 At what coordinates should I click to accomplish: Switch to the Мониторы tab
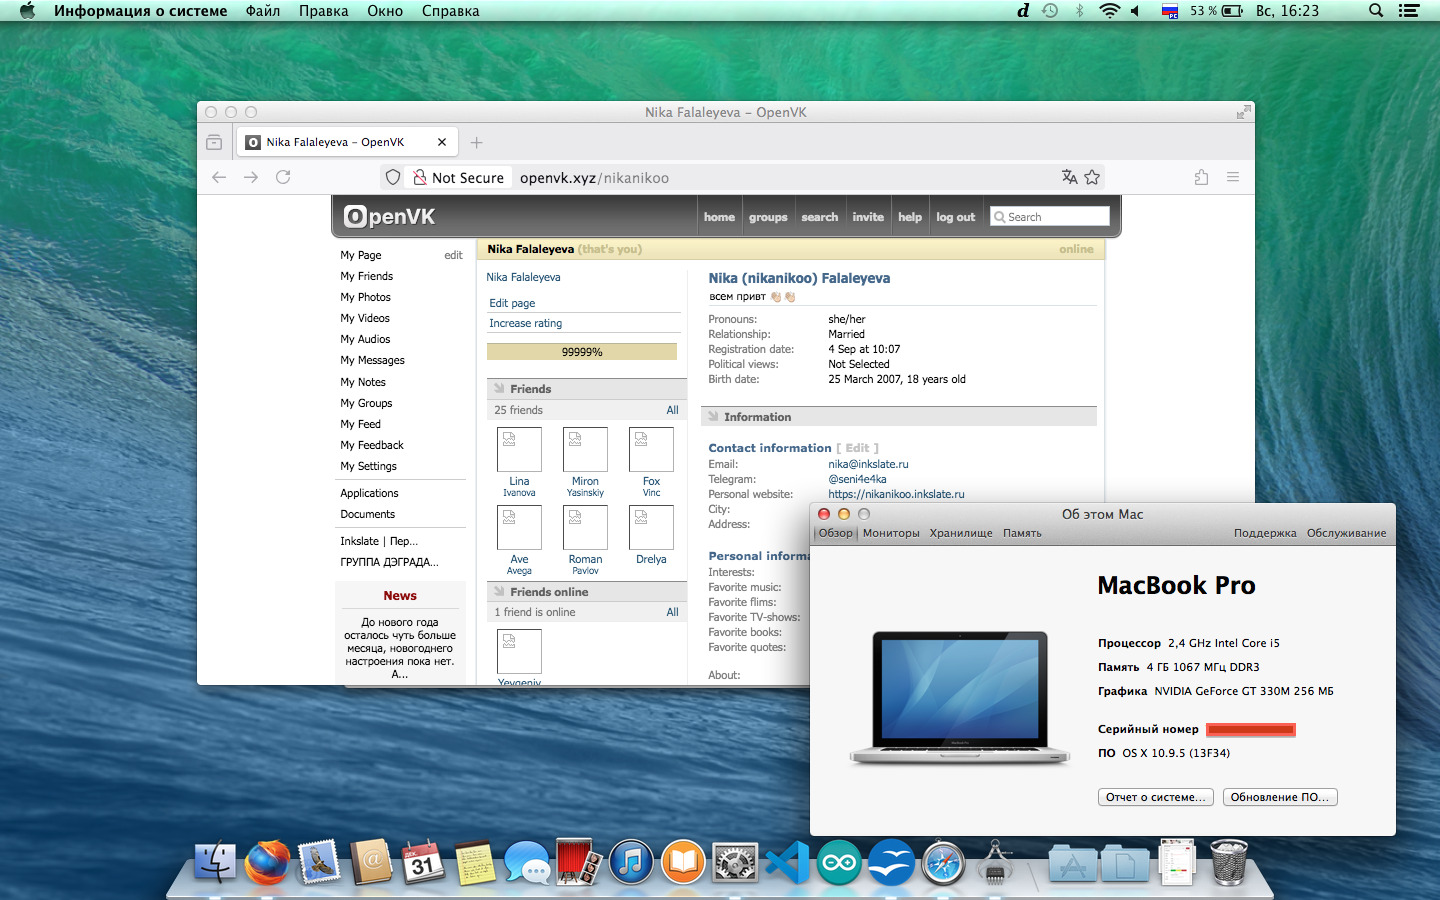pyautogui.click(x=891, y=533)
